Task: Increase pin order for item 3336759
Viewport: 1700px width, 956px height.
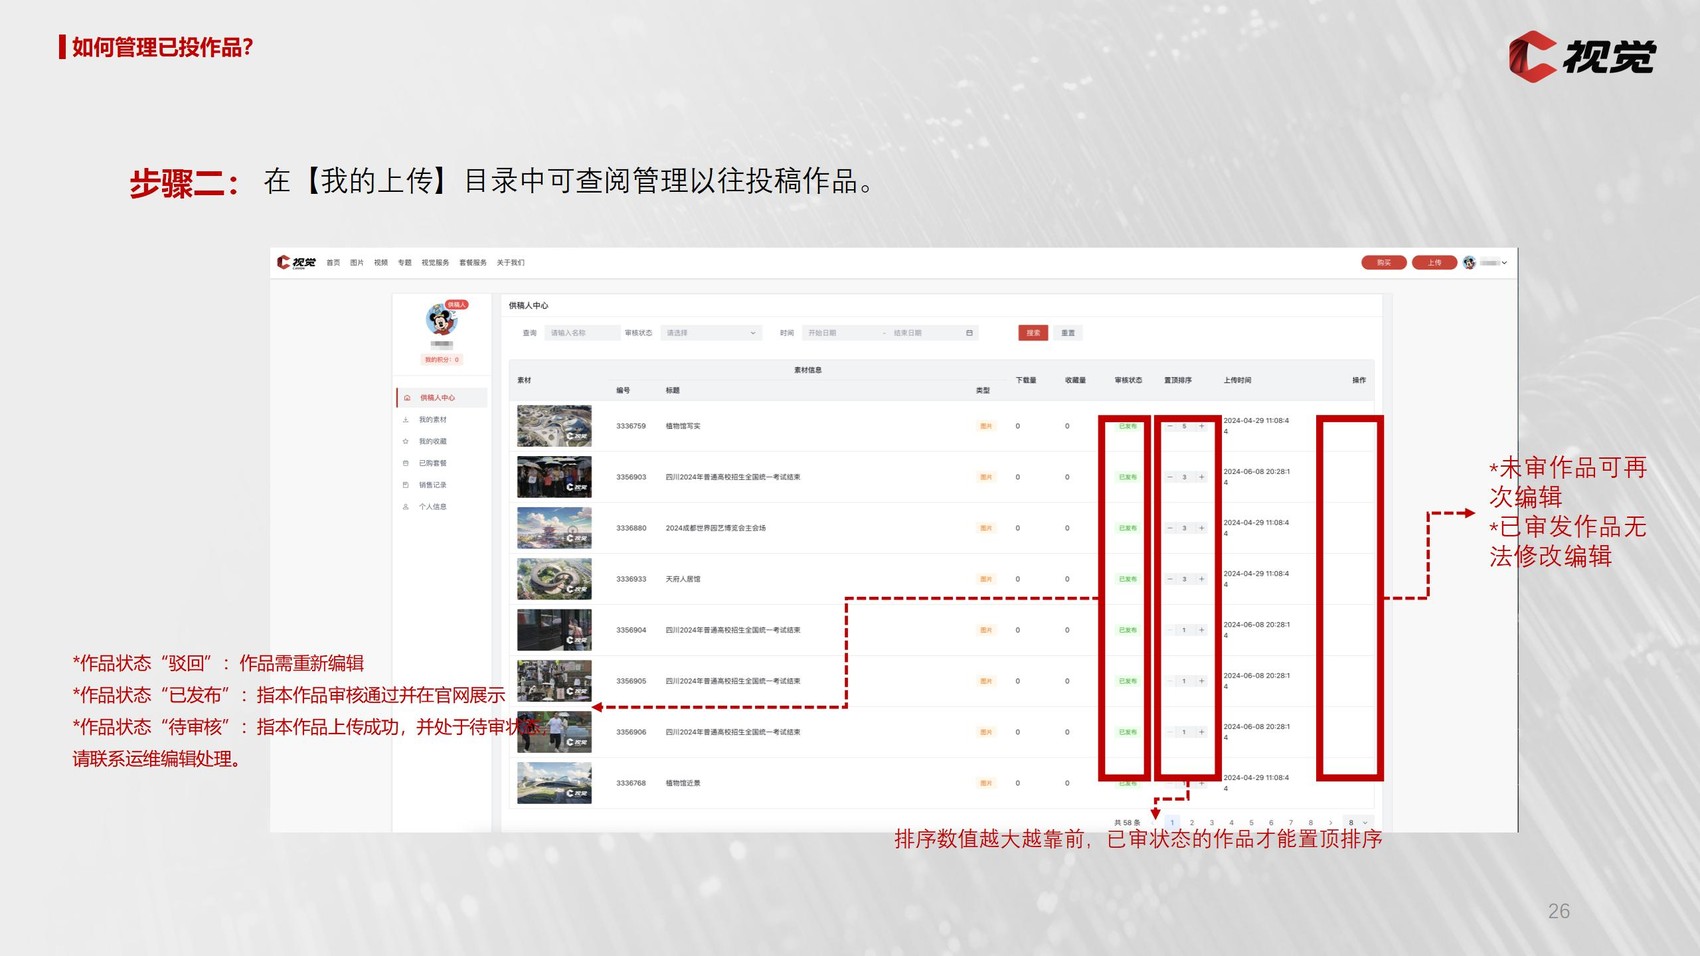Action: pos(1201,426)
